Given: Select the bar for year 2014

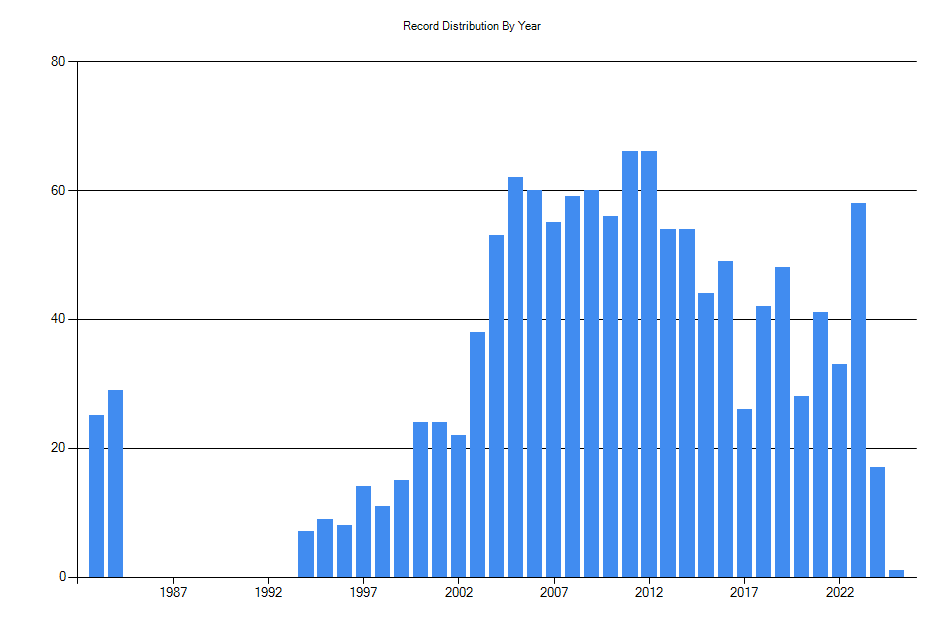Looking at the screenshot, I should coord(687,403).
